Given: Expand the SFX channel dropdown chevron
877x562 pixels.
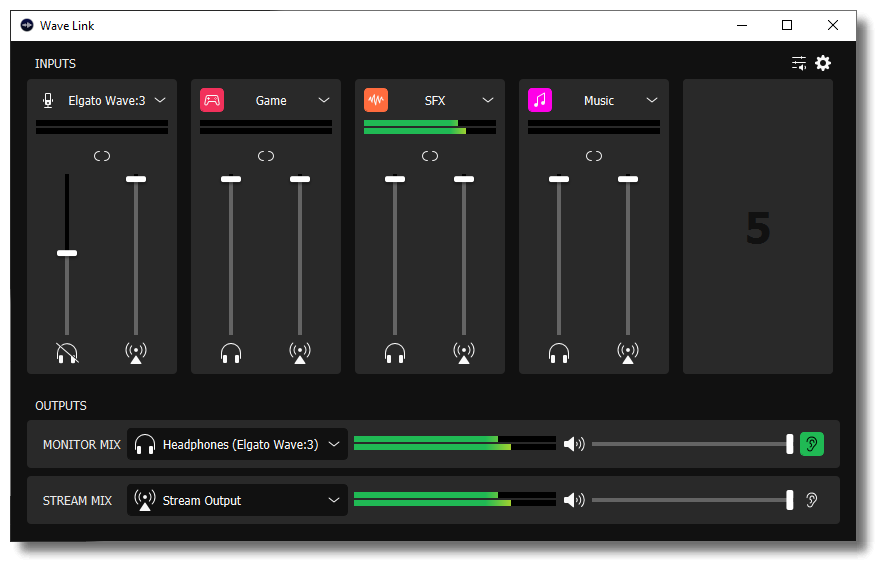Looking at the screenshot, I should pyautogui.click(x=488, y=100).
